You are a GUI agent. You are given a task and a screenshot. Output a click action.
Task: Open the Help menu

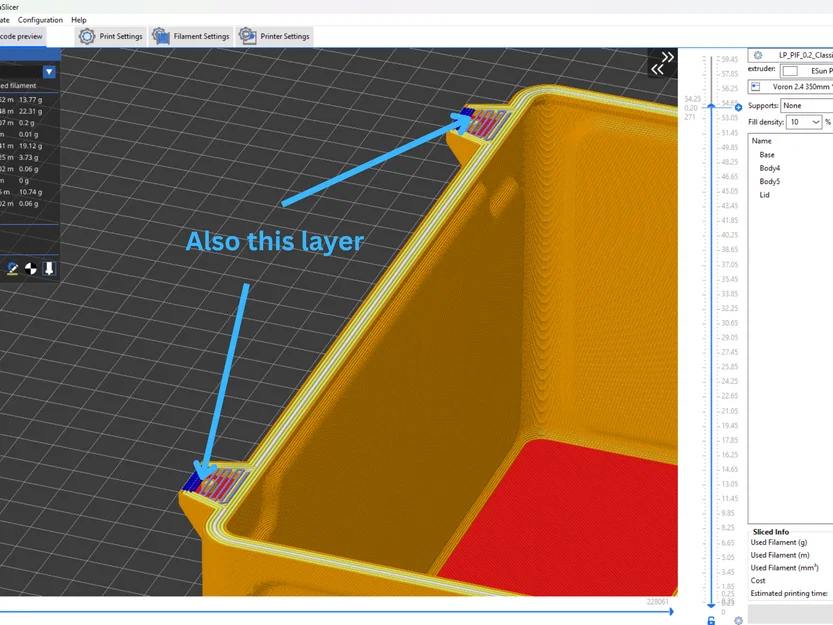click(x=79, y=20)
